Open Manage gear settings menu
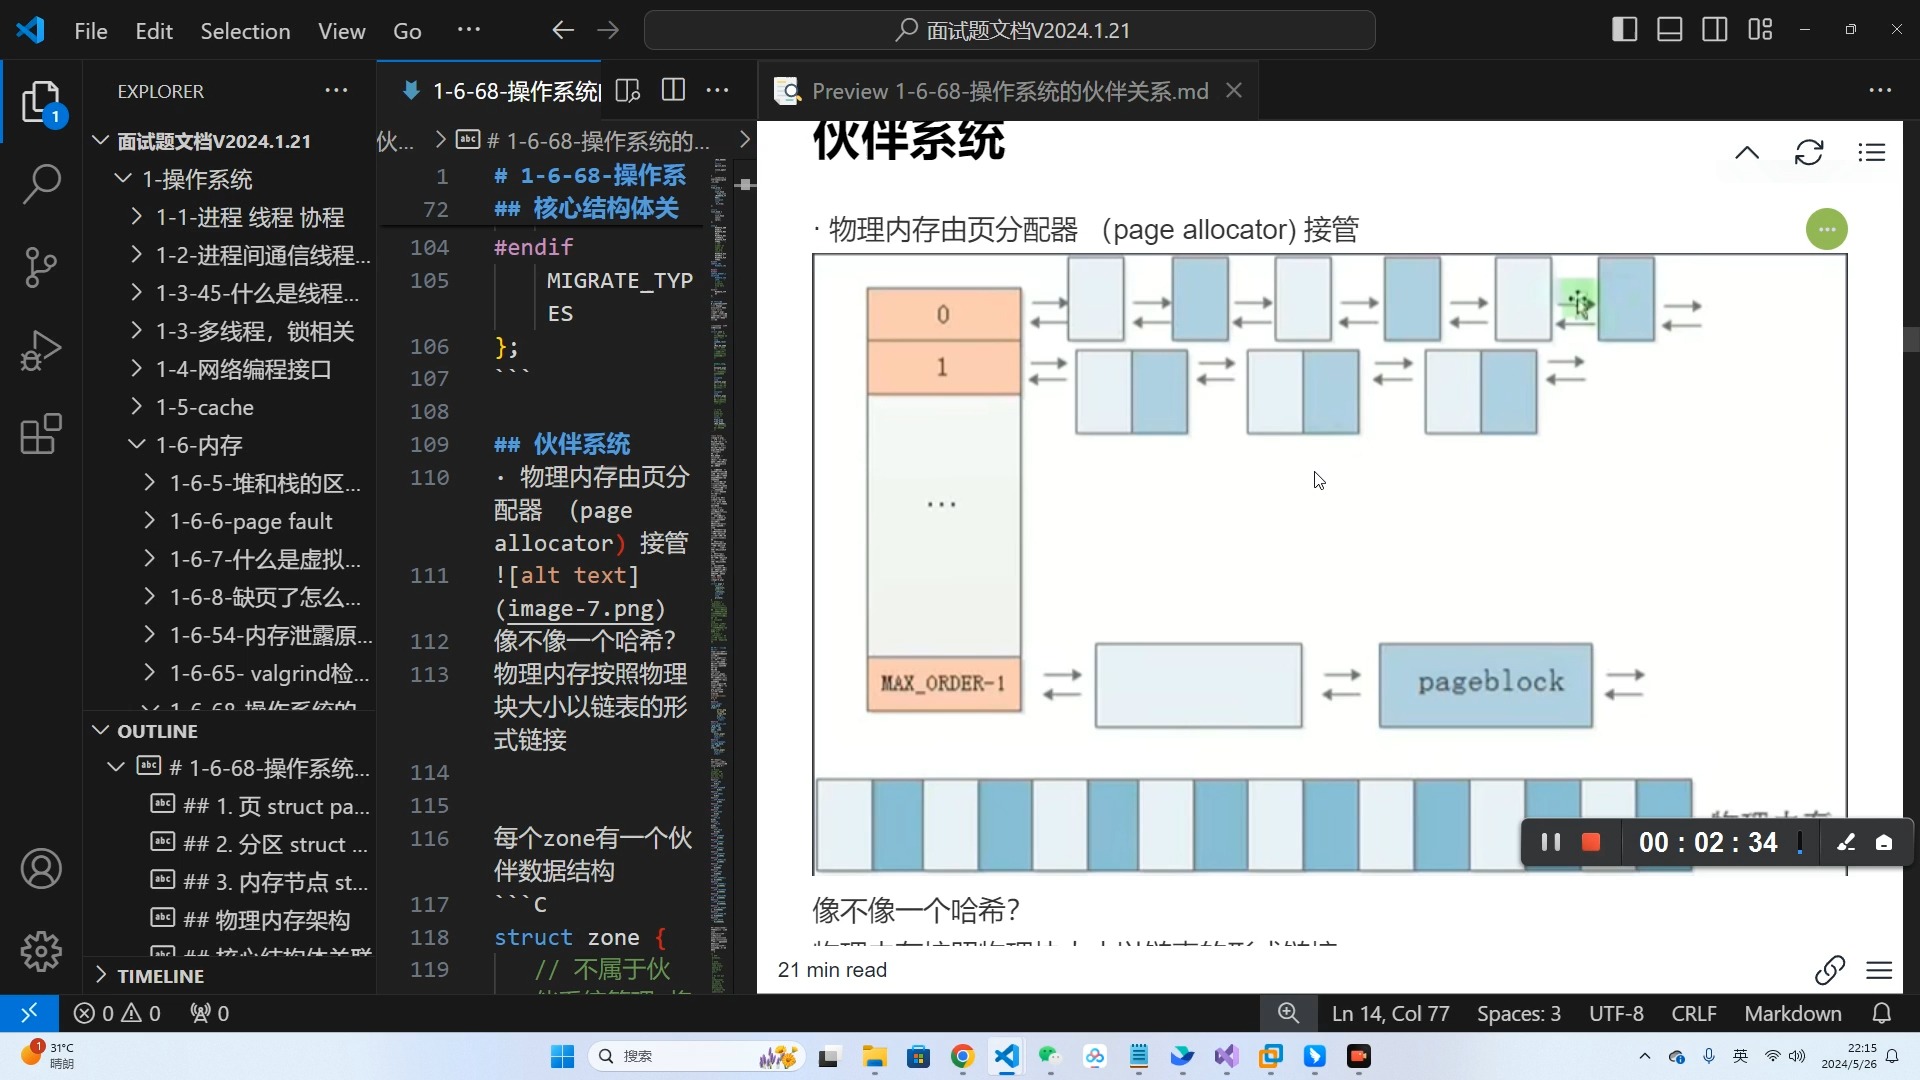This screenshot has height=1080, width=1920. [41, 951]
